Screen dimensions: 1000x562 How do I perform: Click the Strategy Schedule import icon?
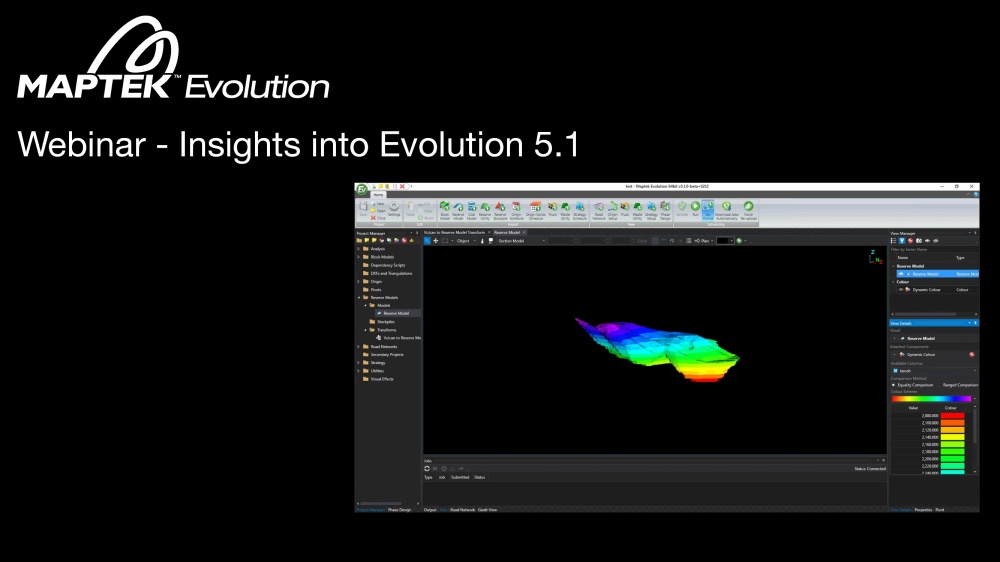pos(580,211)
